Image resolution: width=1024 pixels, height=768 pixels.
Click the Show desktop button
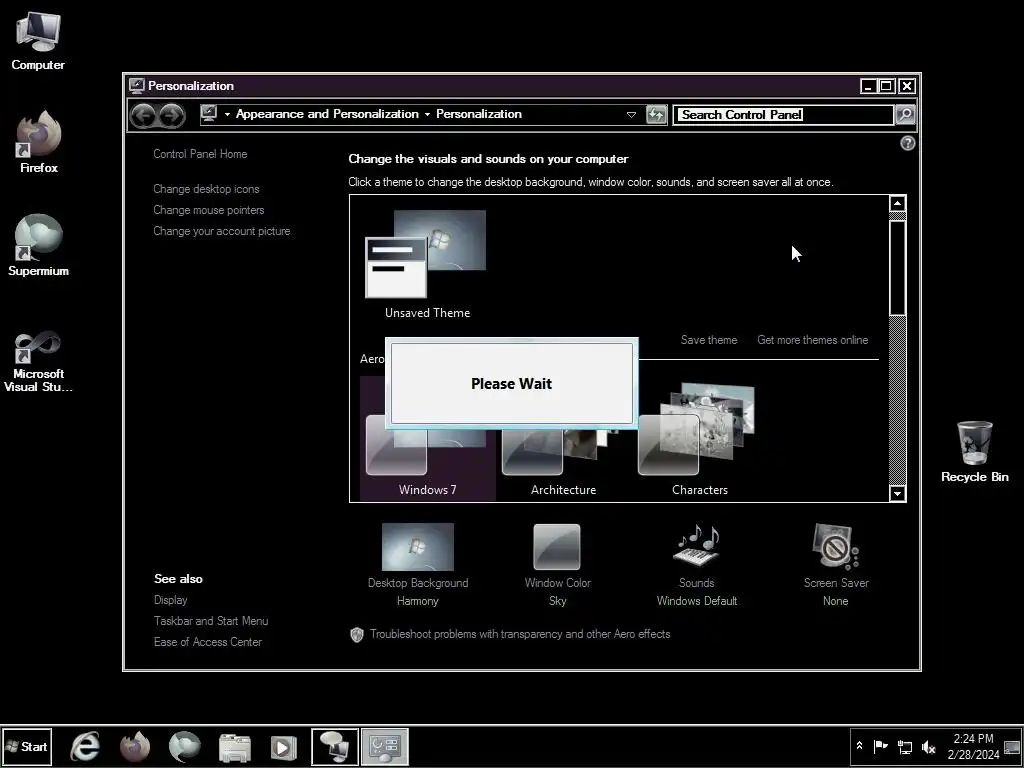(x=1013, y=746)
